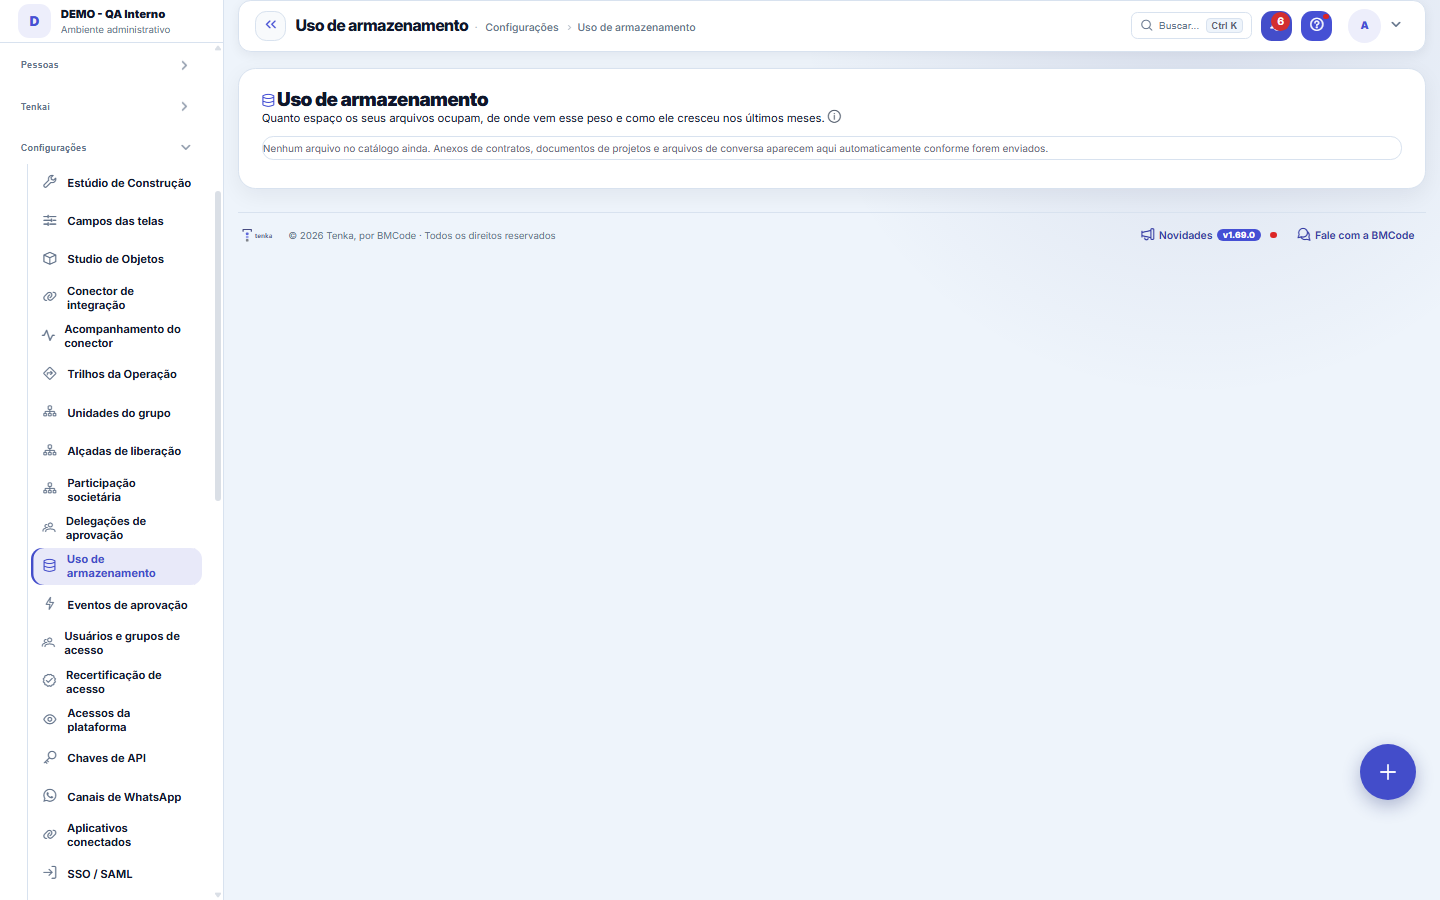Click the Configurações breadcrumb link
The height and width of the screenshot is (900, 1440).
[x=522, y=27]
